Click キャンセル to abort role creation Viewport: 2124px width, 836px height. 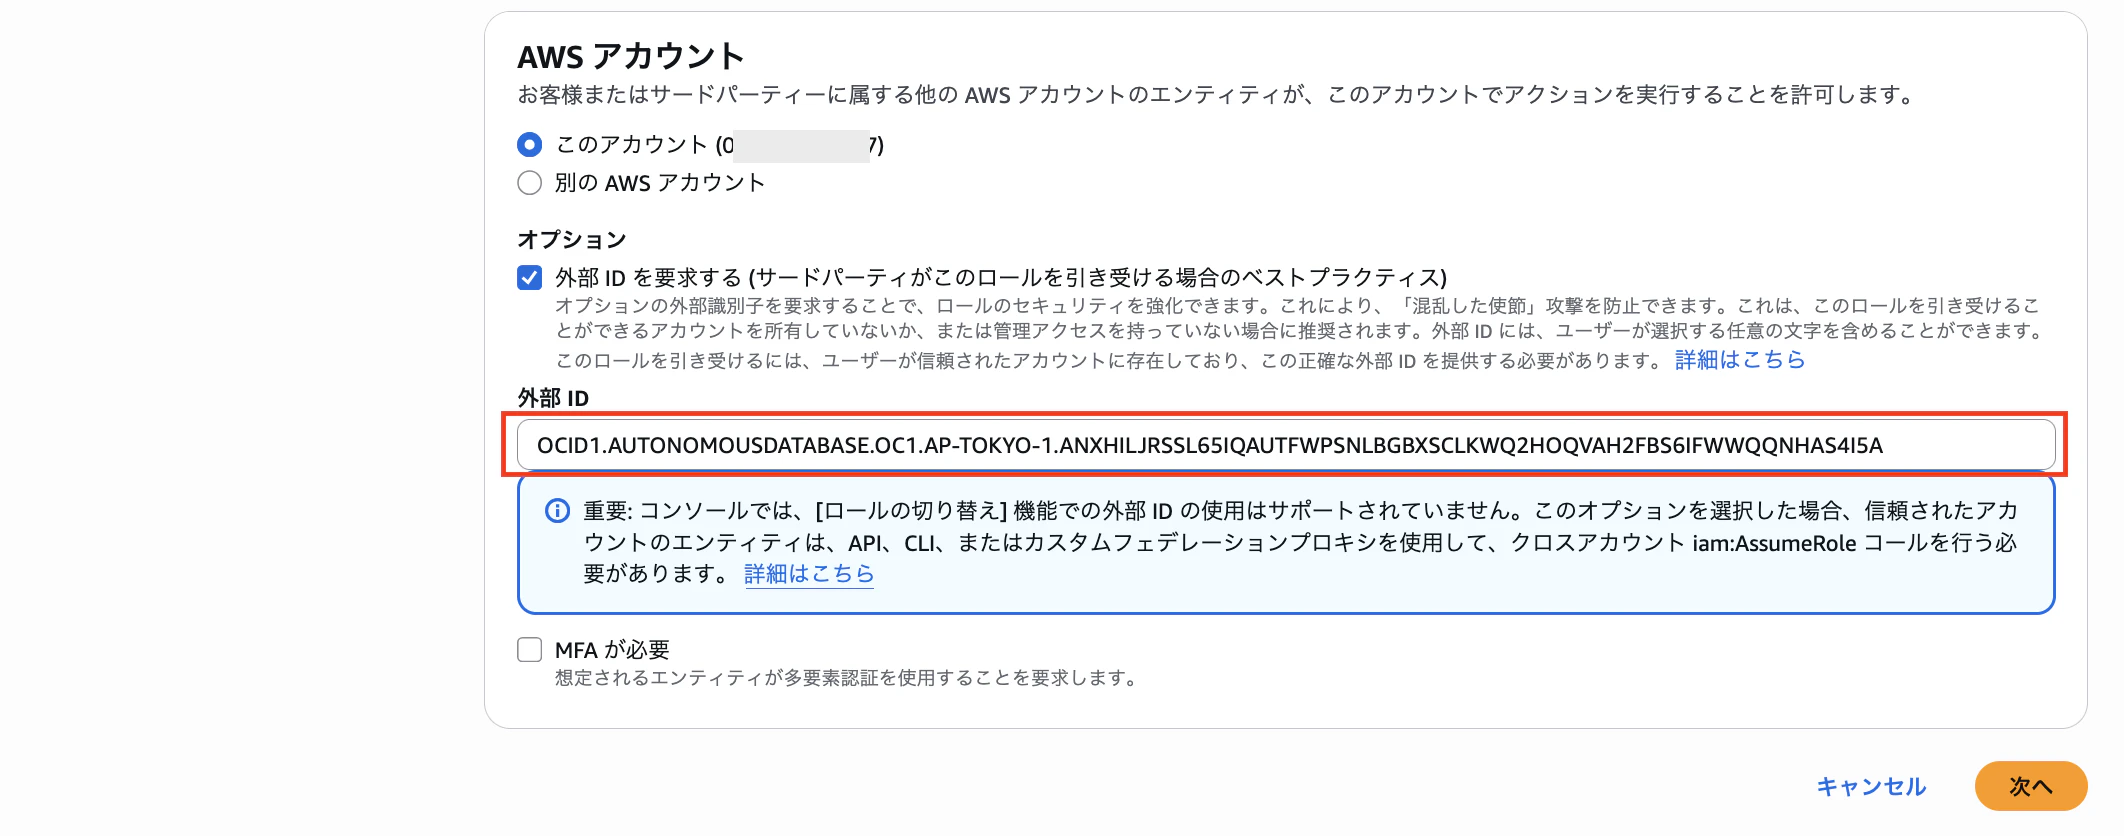[1869, 786]
